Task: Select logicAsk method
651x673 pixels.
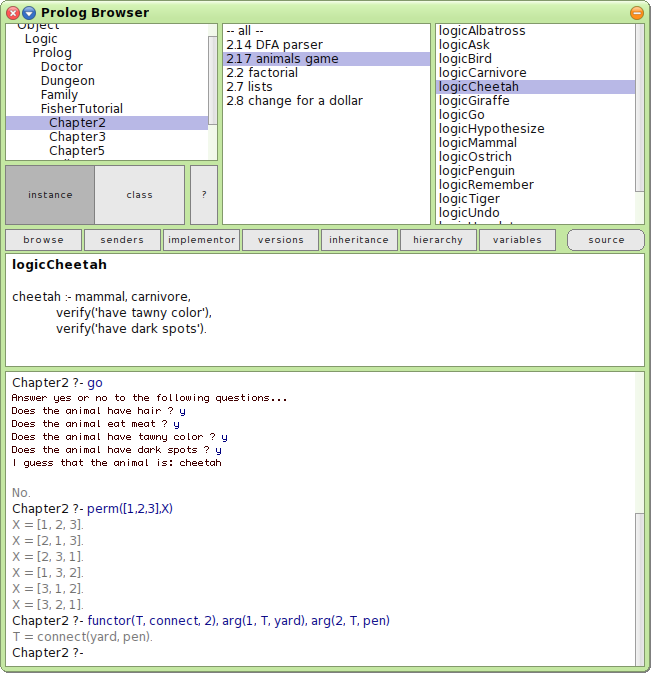Action: click(536, 45)
